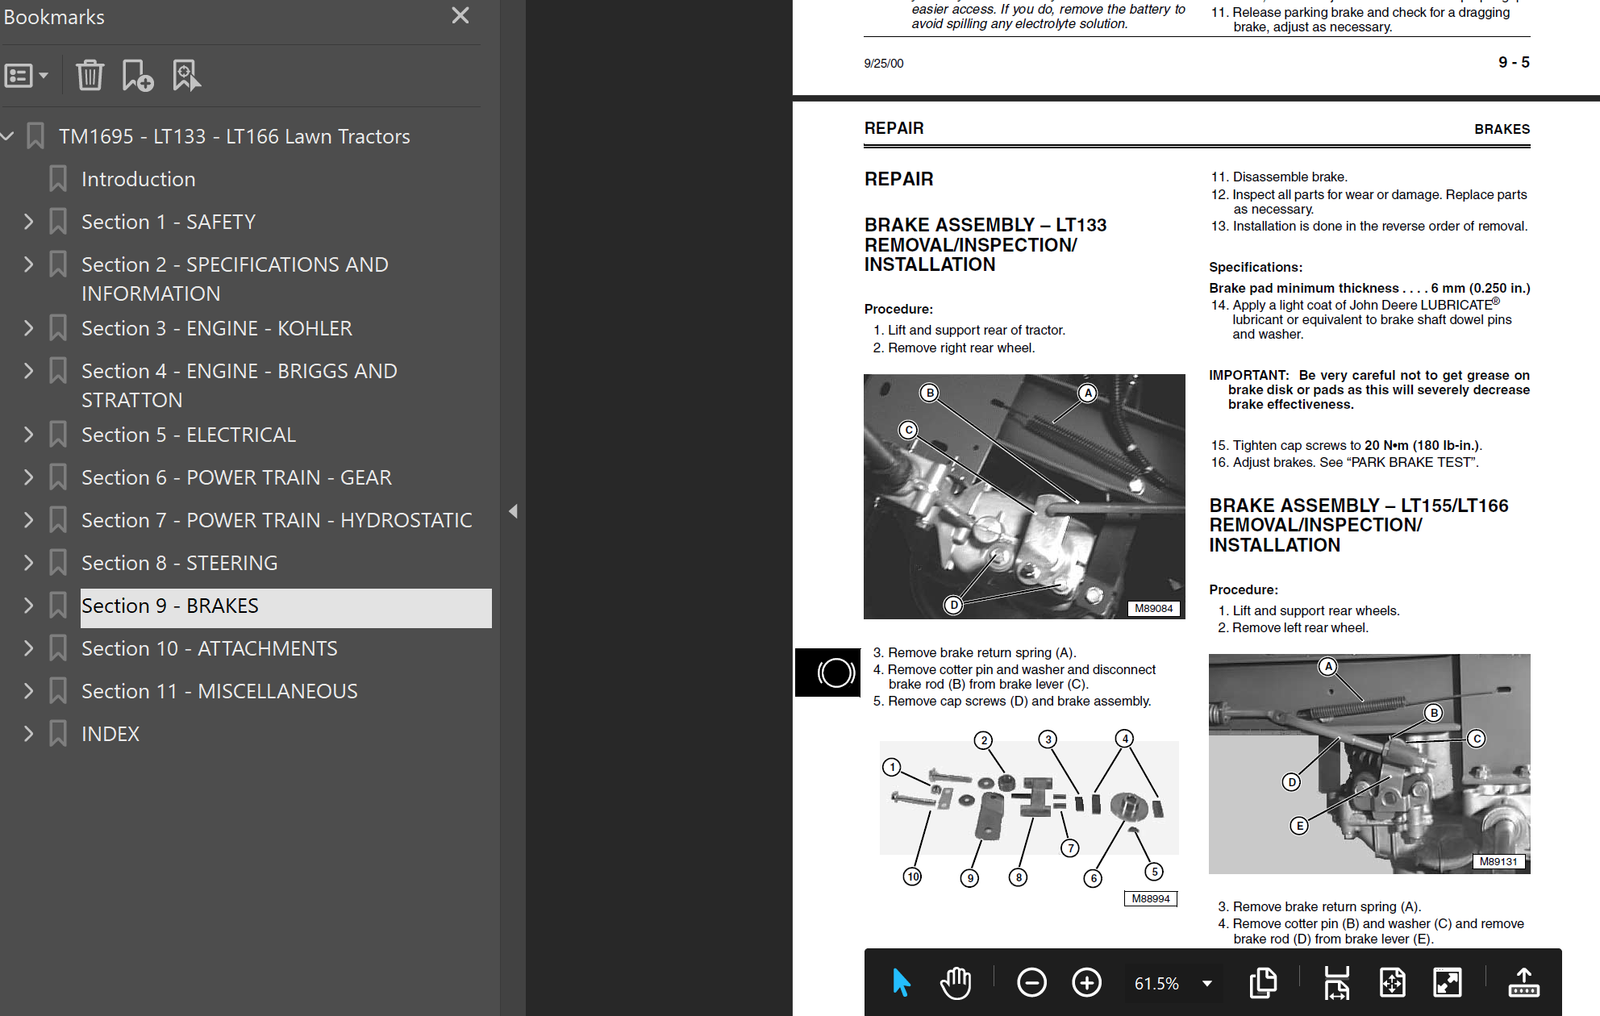1600x1016 pixels.
Task: Expand Section 3 - ENGINE - KOHLER
Action: [x=28, y=328]
